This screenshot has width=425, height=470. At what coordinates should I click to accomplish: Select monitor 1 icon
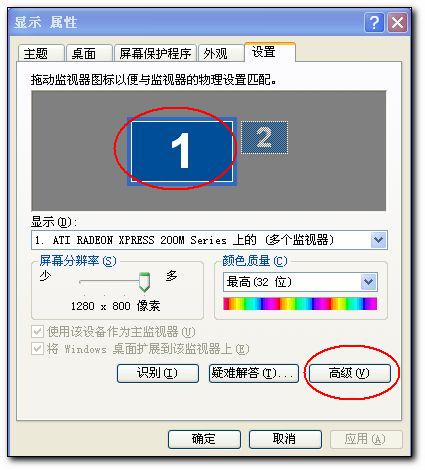point(182,151)
